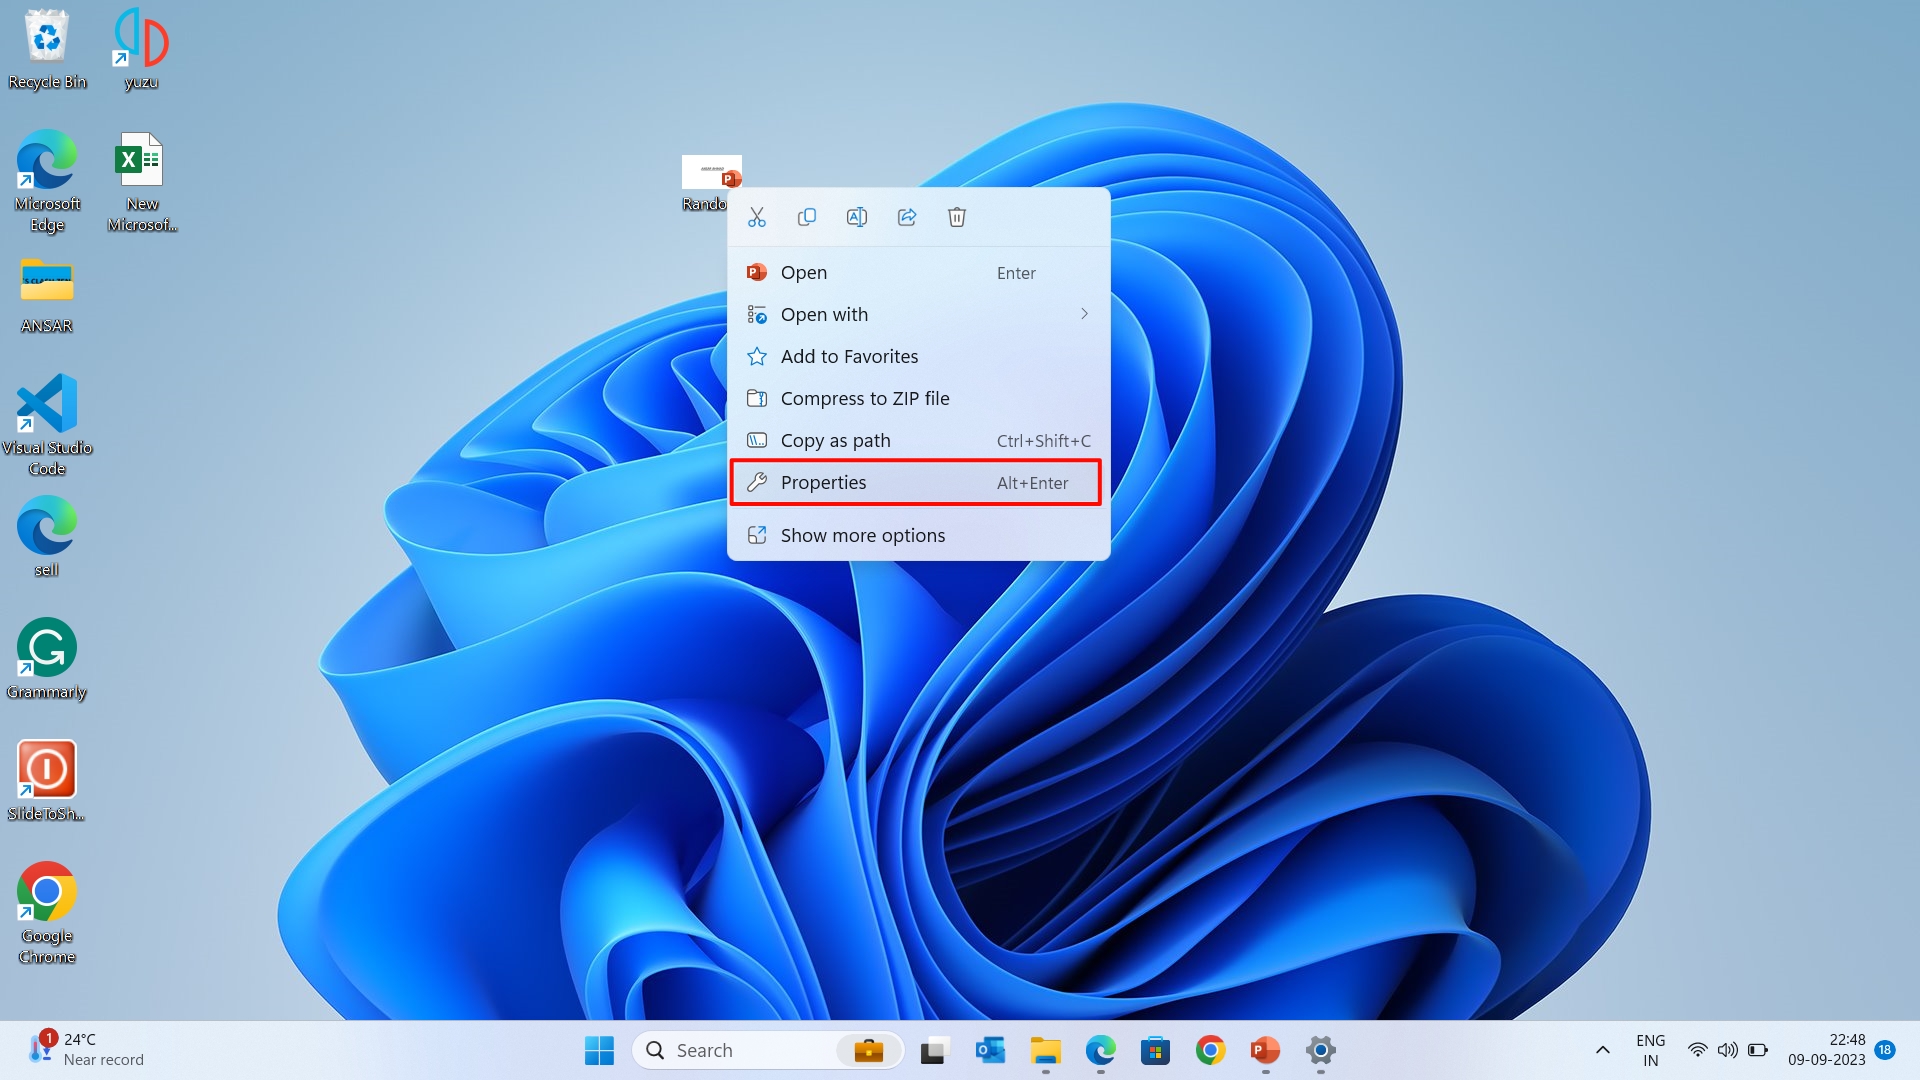Select the Rename icon in the context menu
1920x1080 pixels.
pos(857,217)
